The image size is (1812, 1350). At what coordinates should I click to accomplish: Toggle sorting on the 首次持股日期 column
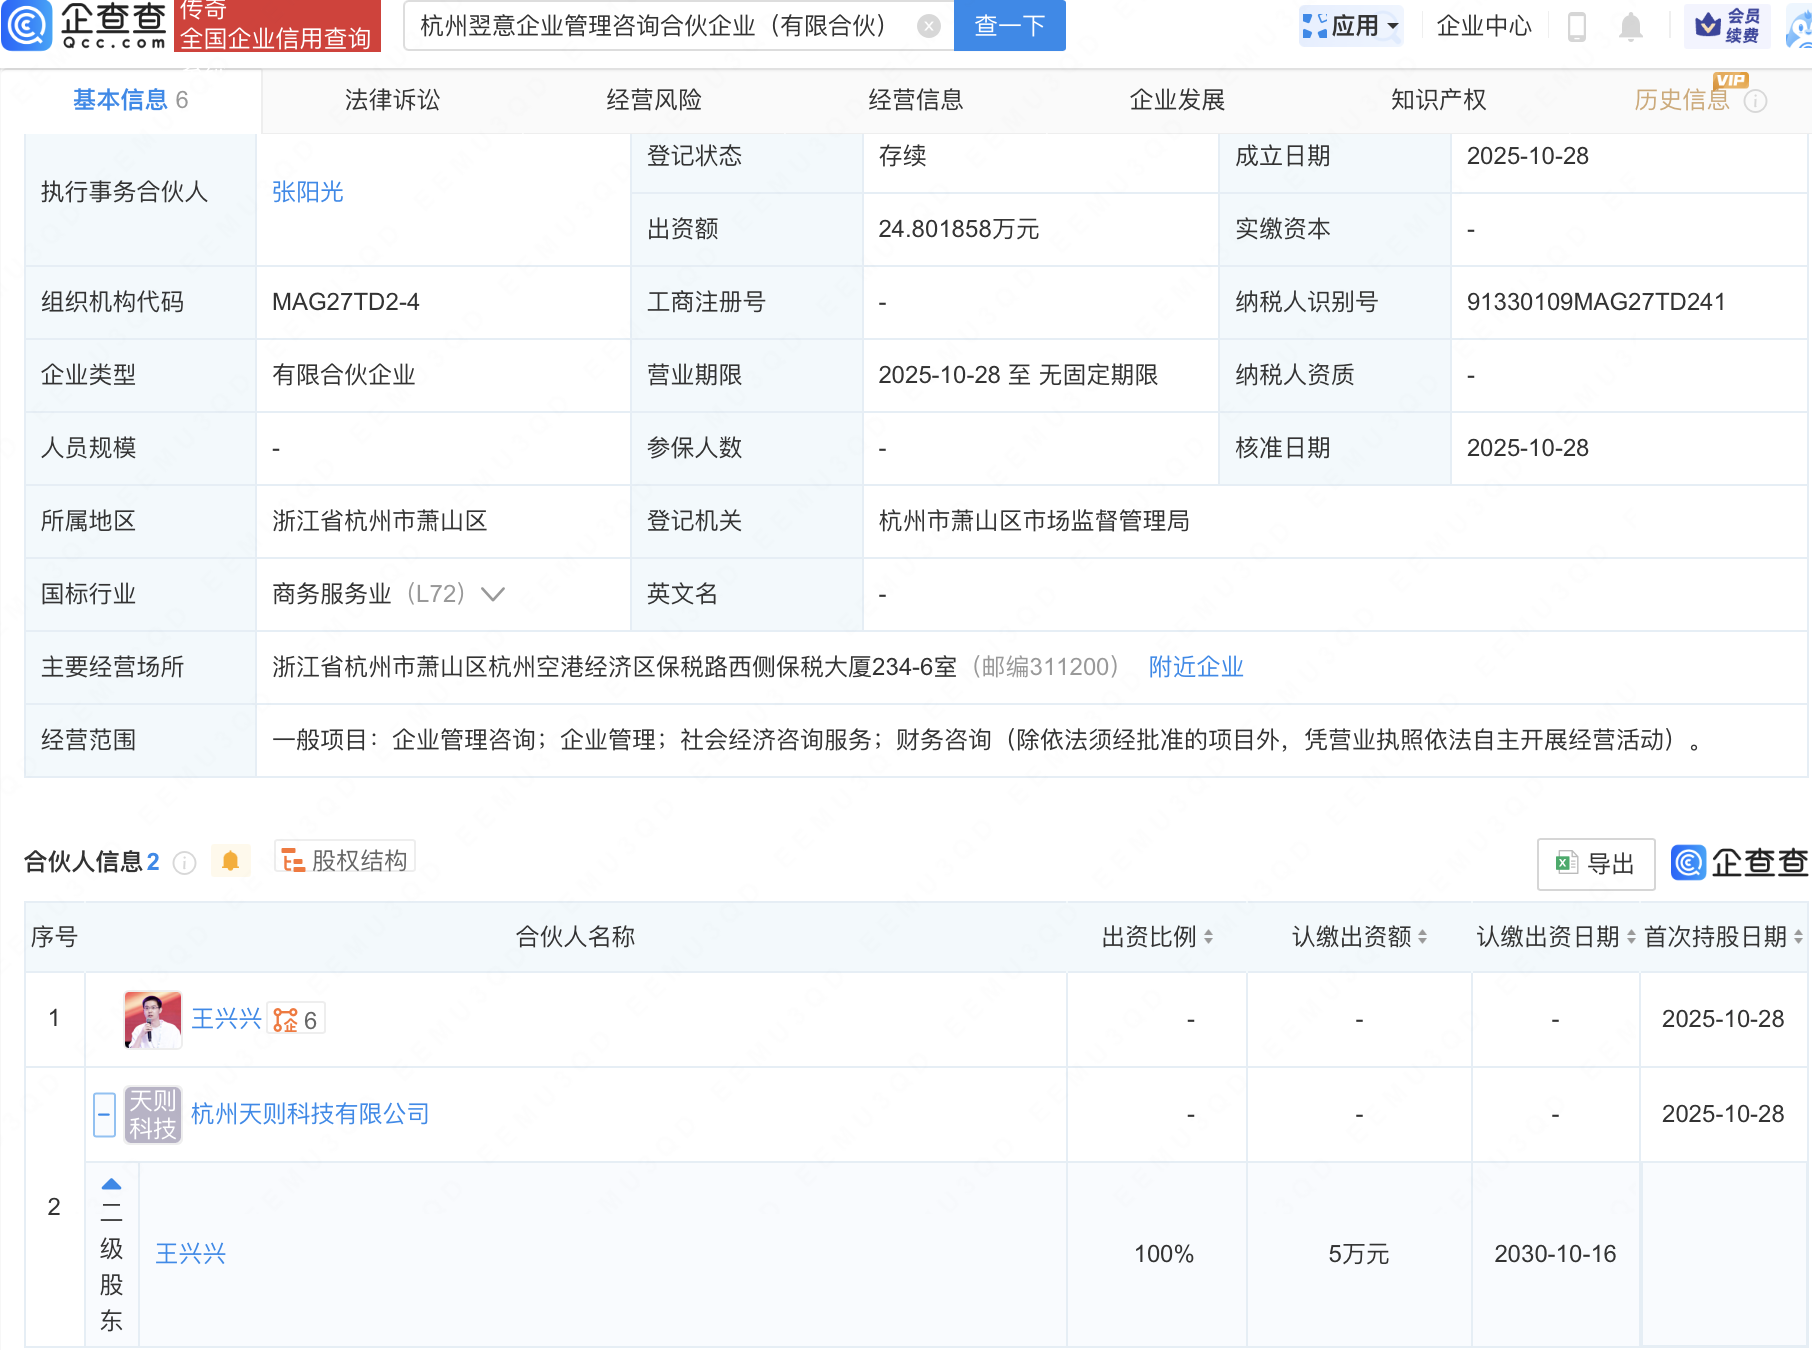click(1797, 937)
